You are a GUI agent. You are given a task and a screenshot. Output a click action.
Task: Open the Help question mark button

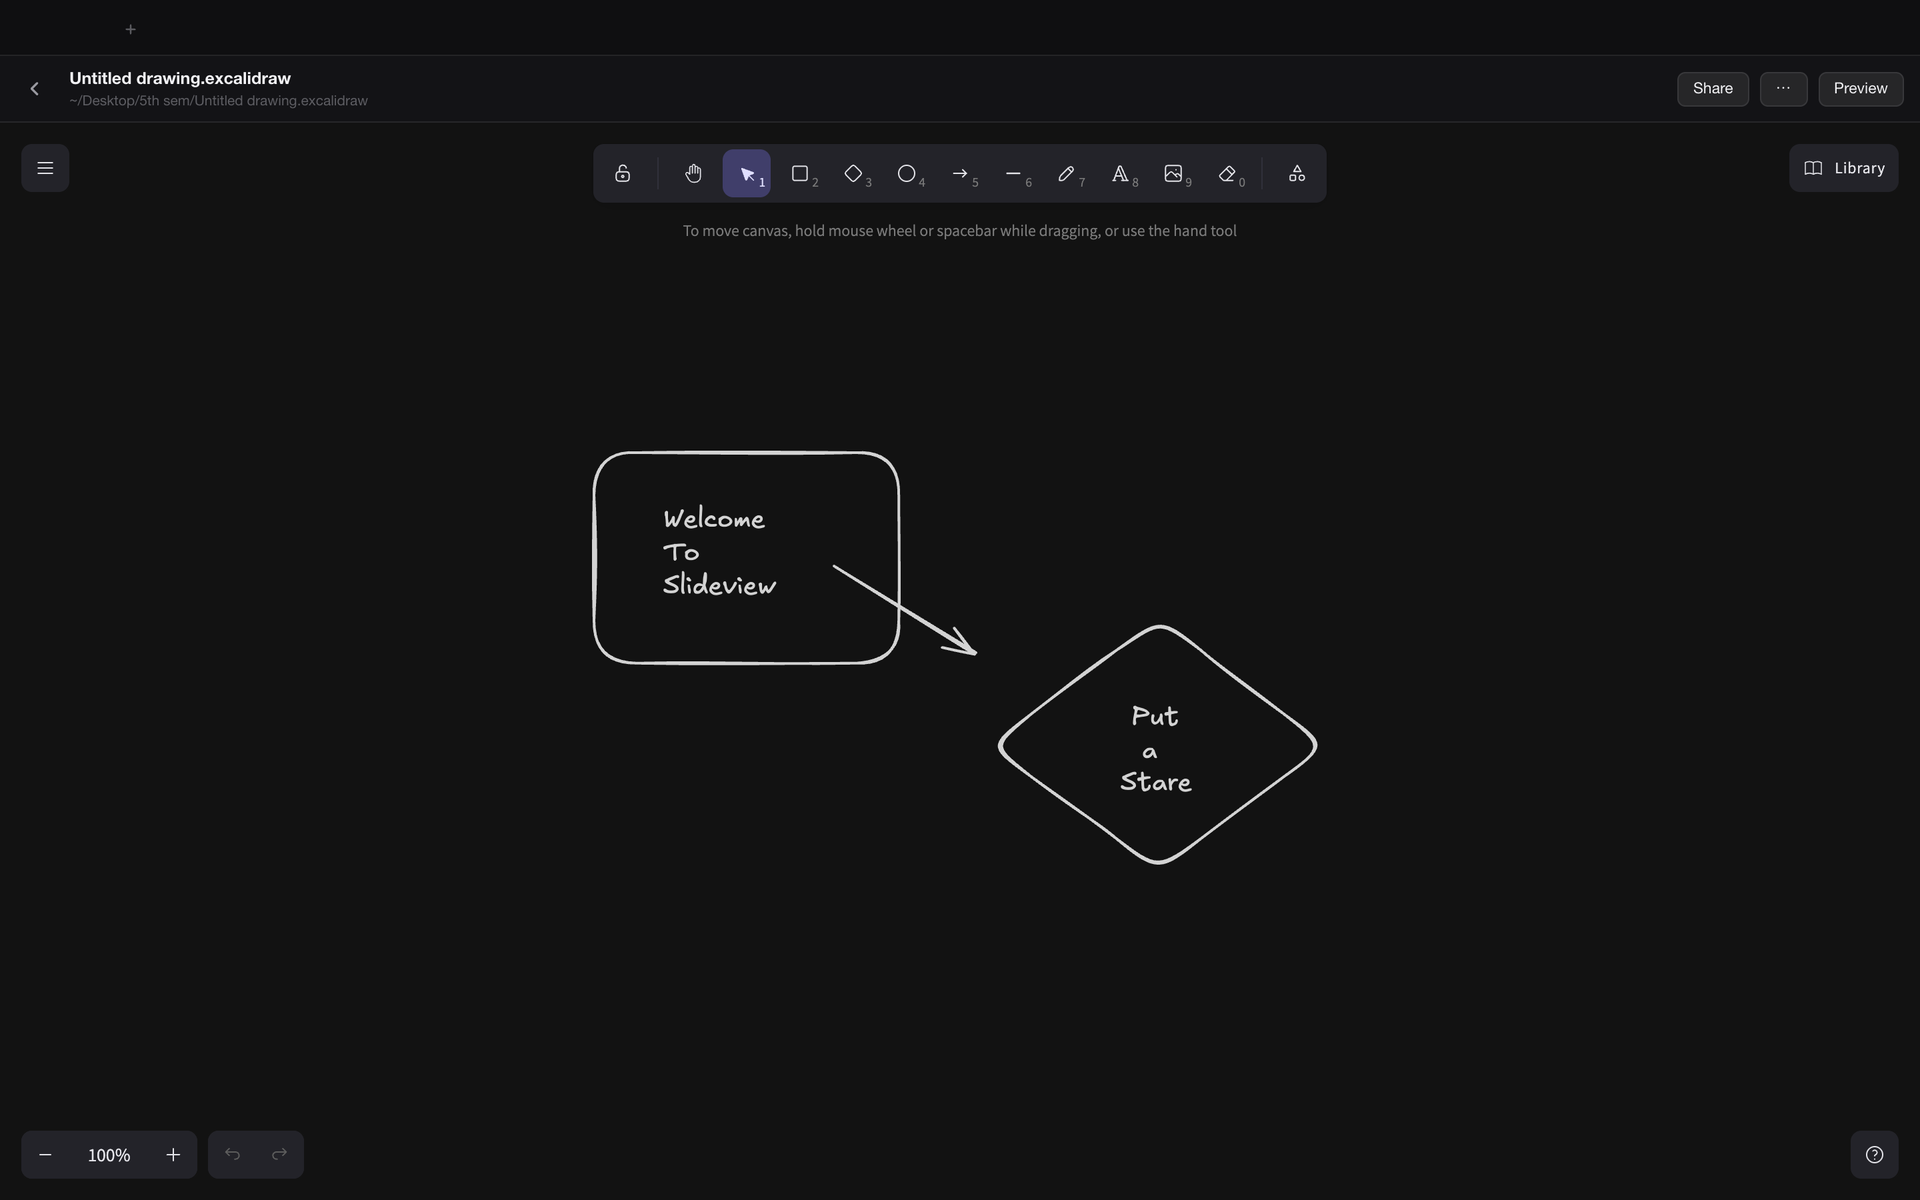[x=1874, y=1155]
